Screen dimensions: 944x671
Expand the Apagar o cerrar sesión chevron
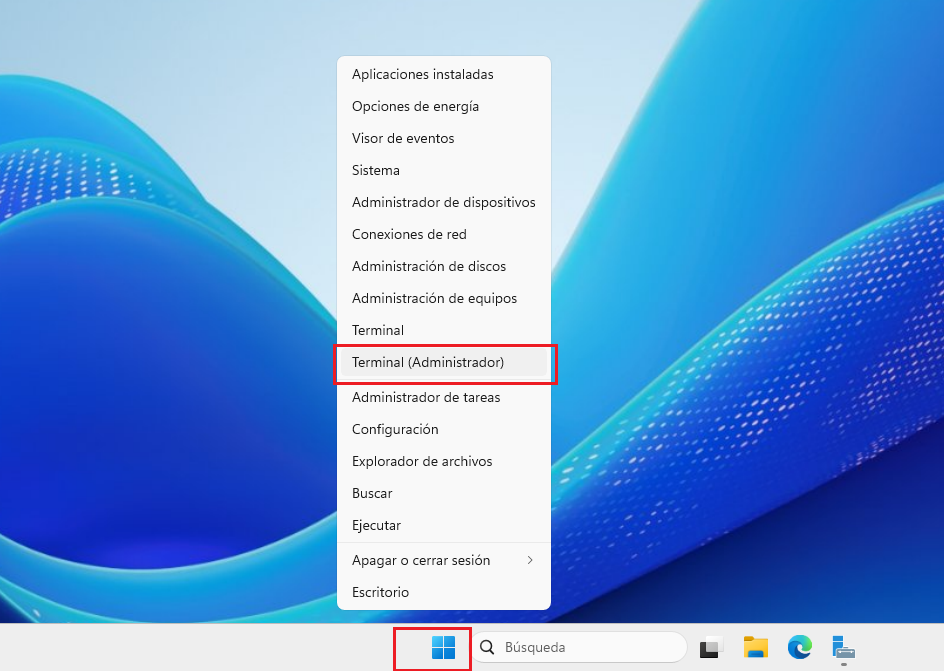click(530, 560)
